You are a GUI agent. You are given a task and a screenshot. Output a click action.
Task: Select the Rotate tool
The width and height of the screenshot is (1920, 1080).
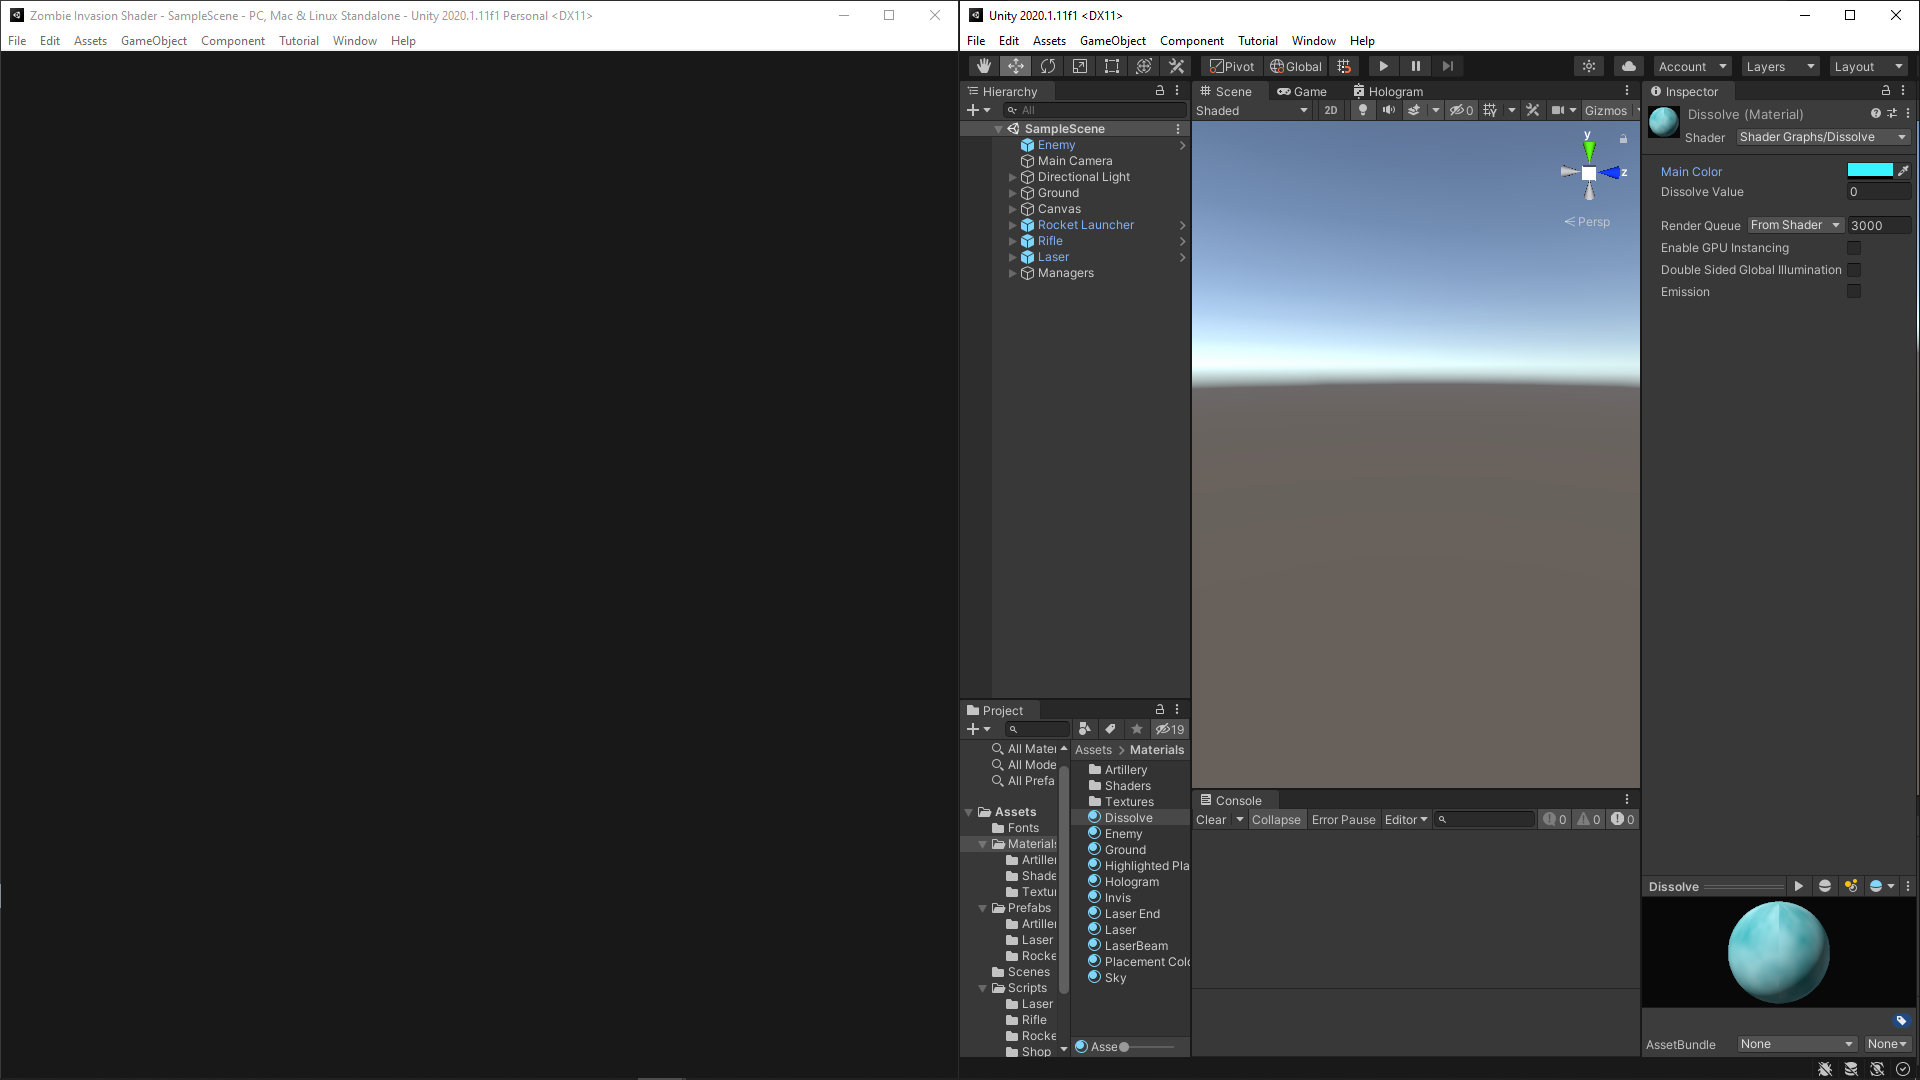[1048, 66]
